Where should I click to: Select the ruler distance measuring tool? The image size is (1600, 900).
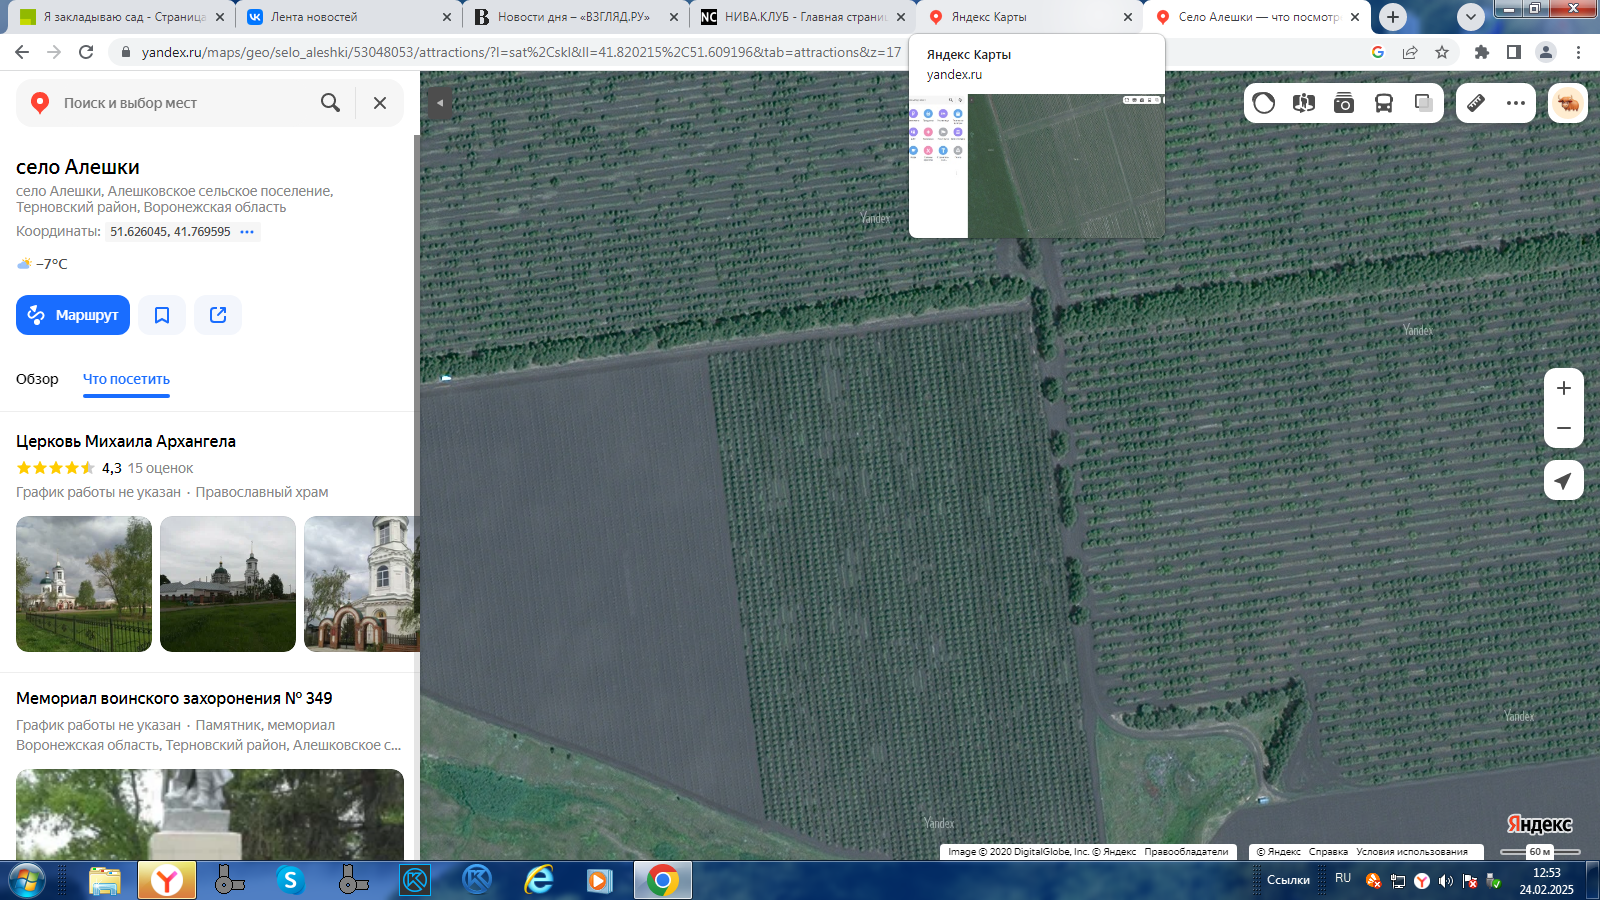1476,103
